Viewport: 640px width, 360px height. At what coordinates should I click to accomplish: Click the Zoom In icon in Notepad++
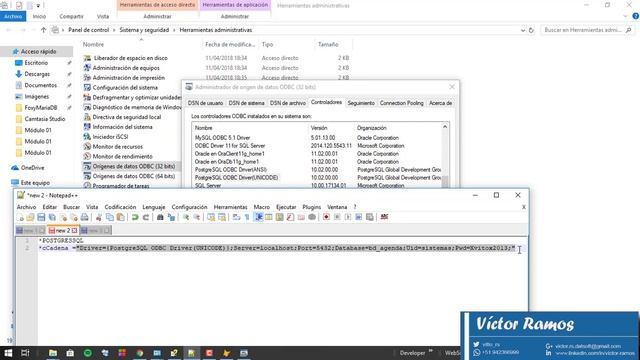[x=185, y=217]
